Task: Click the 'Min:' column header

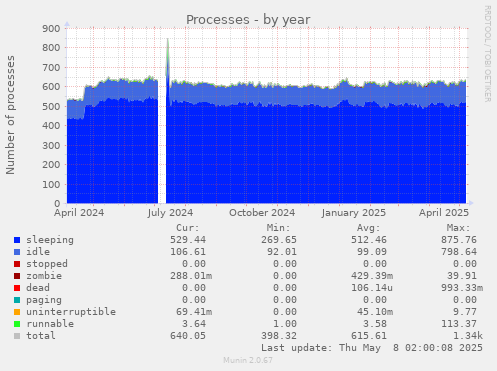Action: (279, 228)
